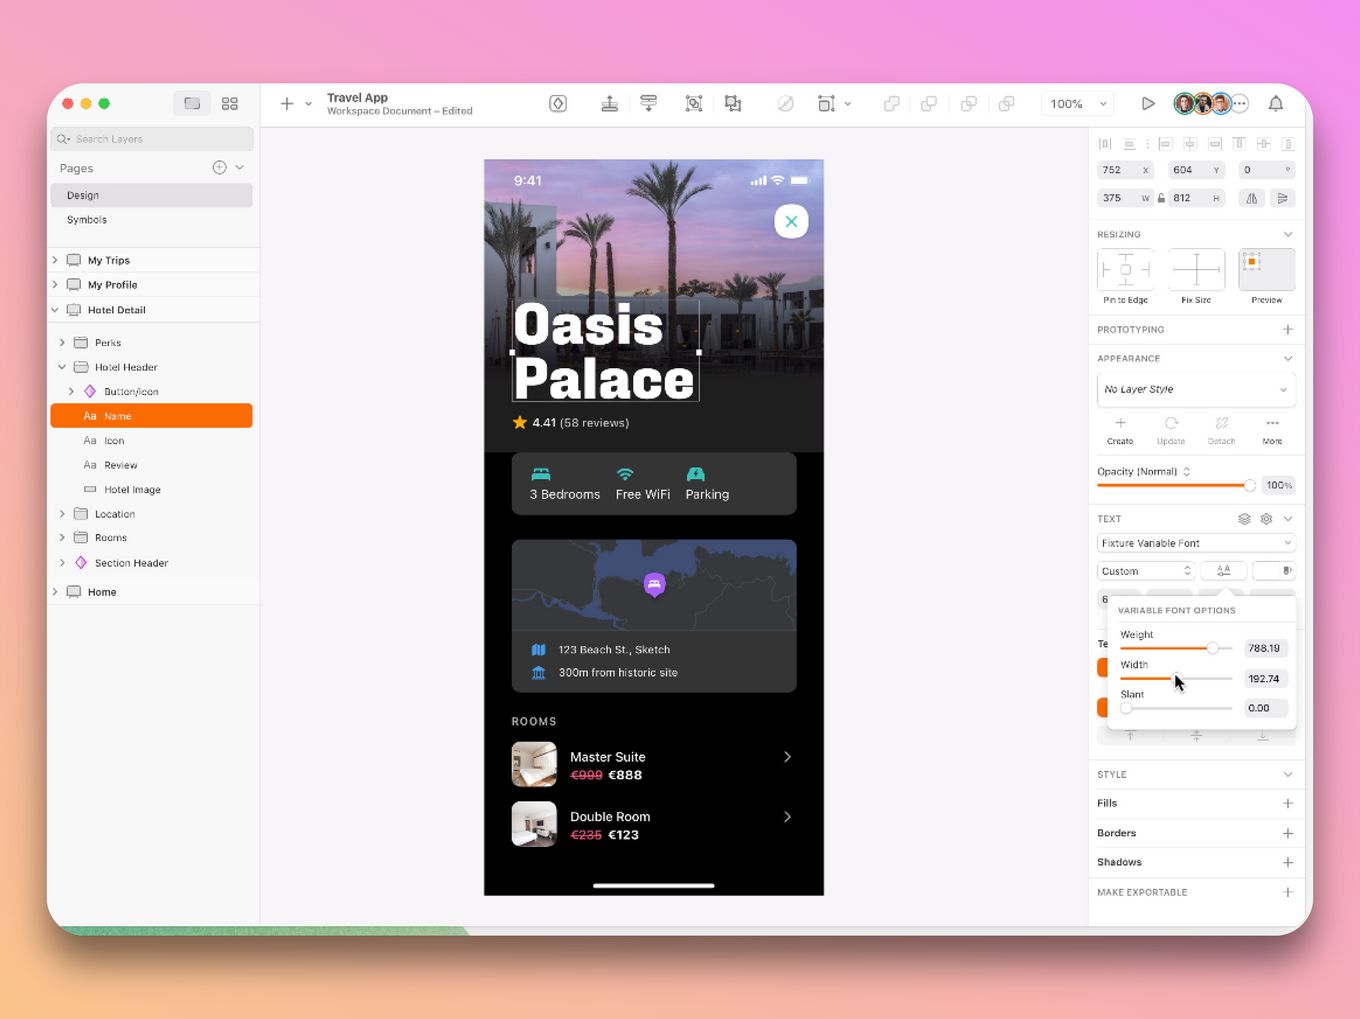Select the Hotel Image layer

click(x=151, y=490)
